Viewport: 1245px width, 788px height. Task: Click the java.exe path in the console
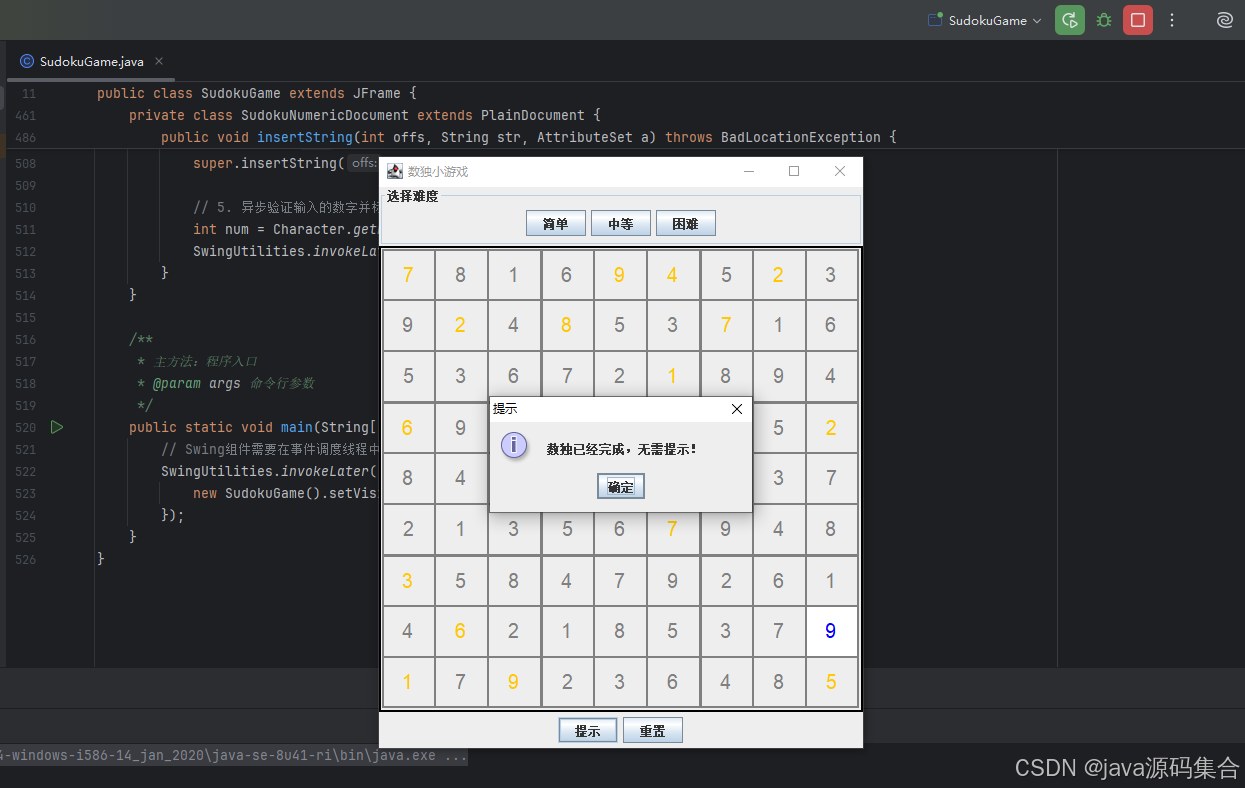pyautogui.click(x=234, y=756)
